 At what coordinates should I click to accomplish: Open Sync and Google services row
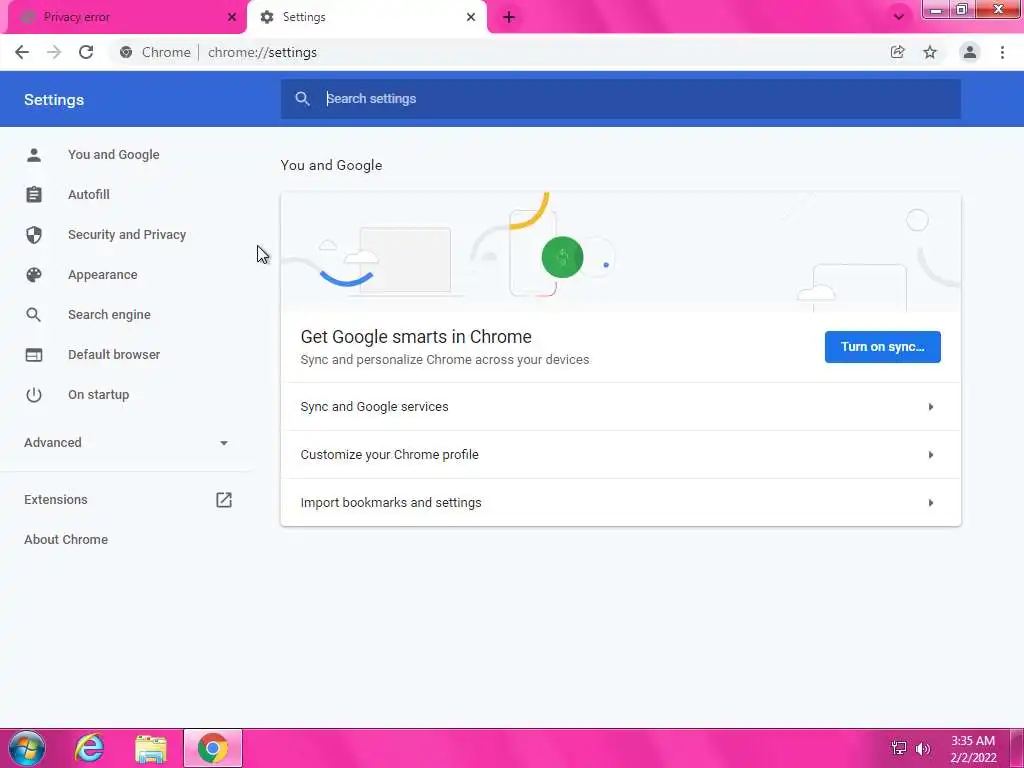620,407
